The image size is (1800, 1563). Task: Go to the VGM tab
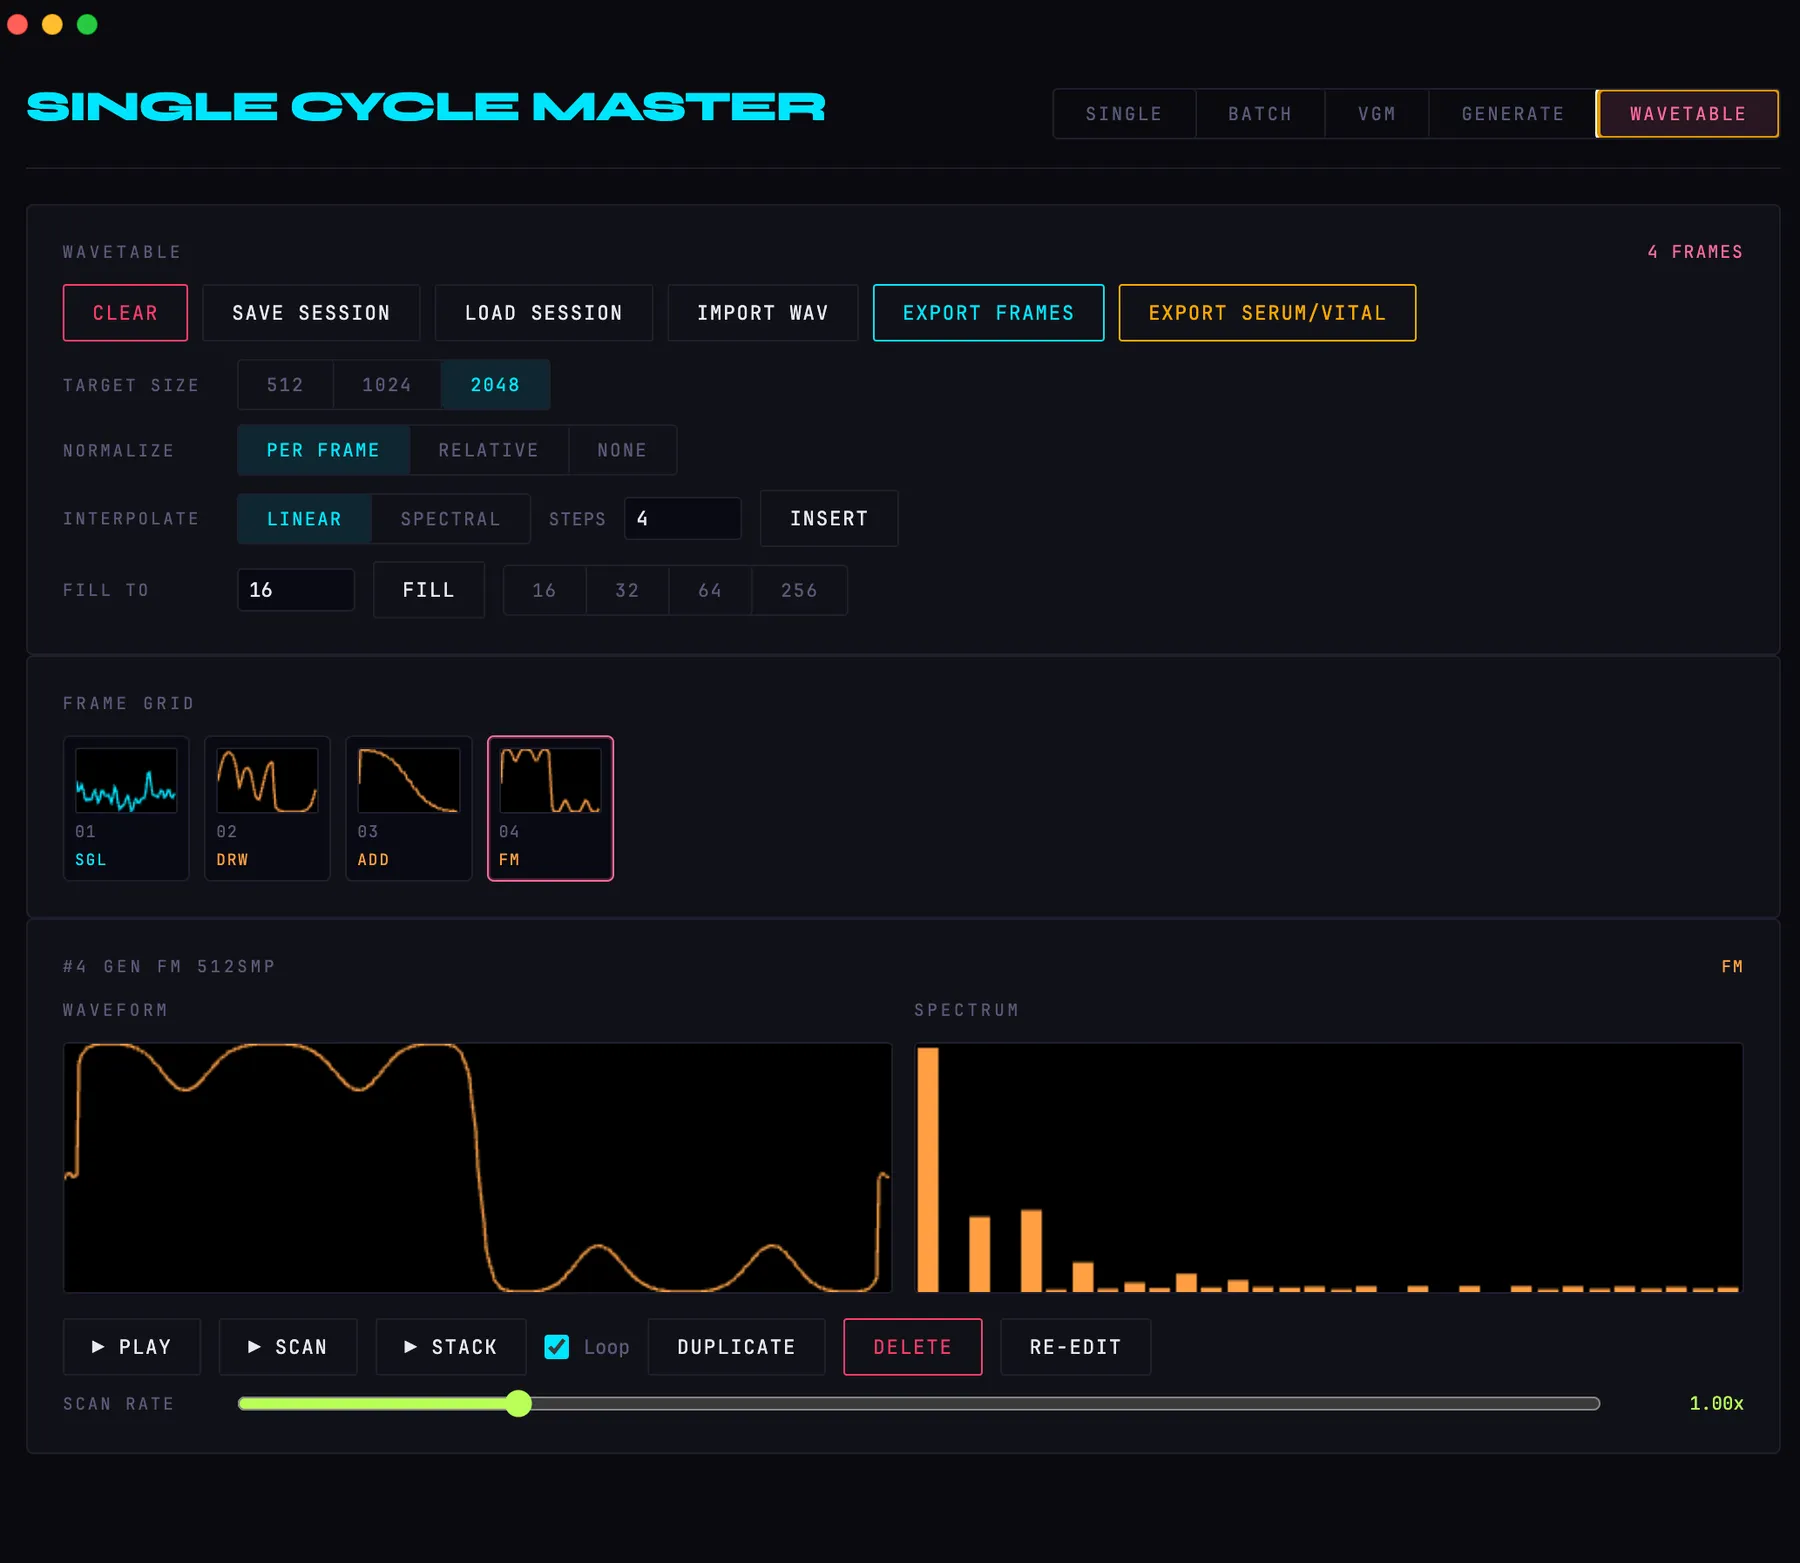point(1377,114)
